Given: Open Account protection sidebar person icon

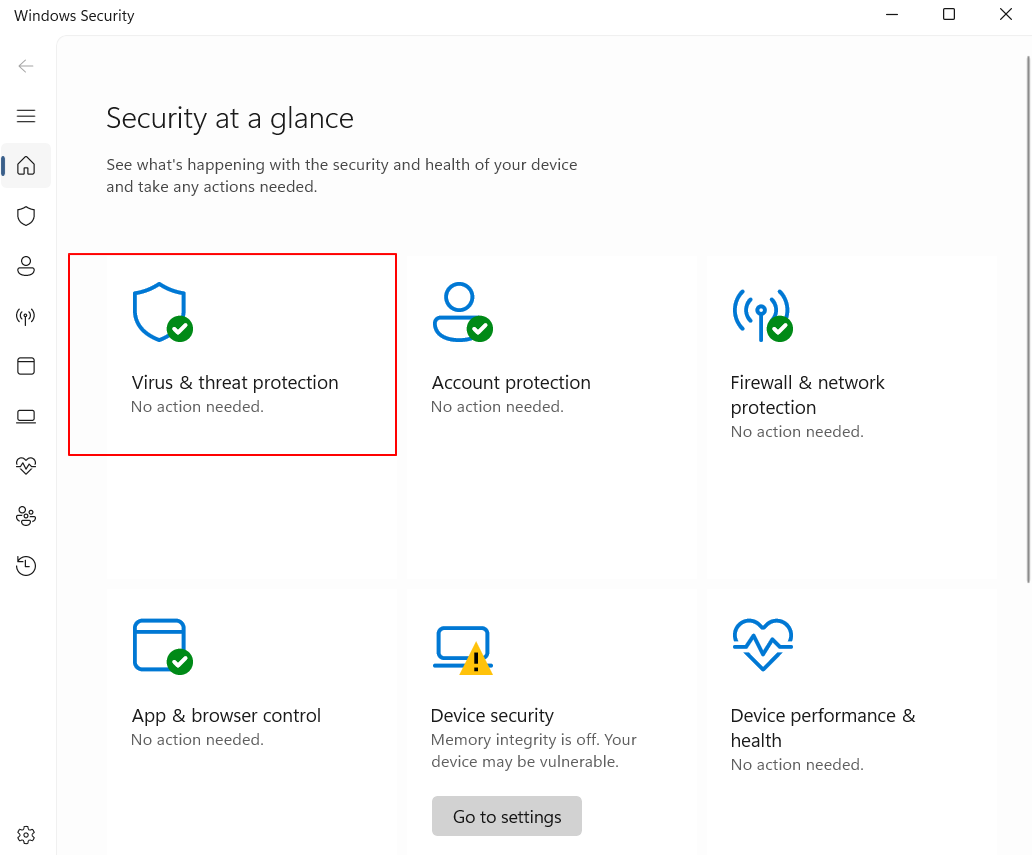Looking at the screenshot, I should pyautogui.click(x=26, y=266).
